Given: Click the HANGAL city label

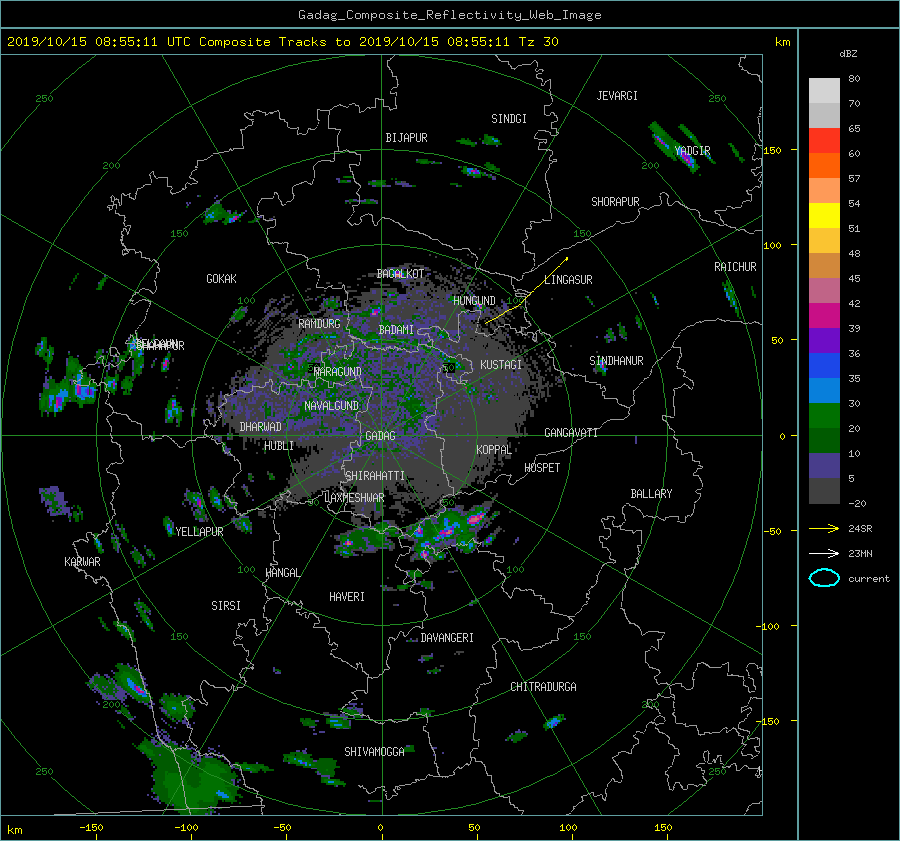Looking at the screenshot, I should (x=282, y=573).
